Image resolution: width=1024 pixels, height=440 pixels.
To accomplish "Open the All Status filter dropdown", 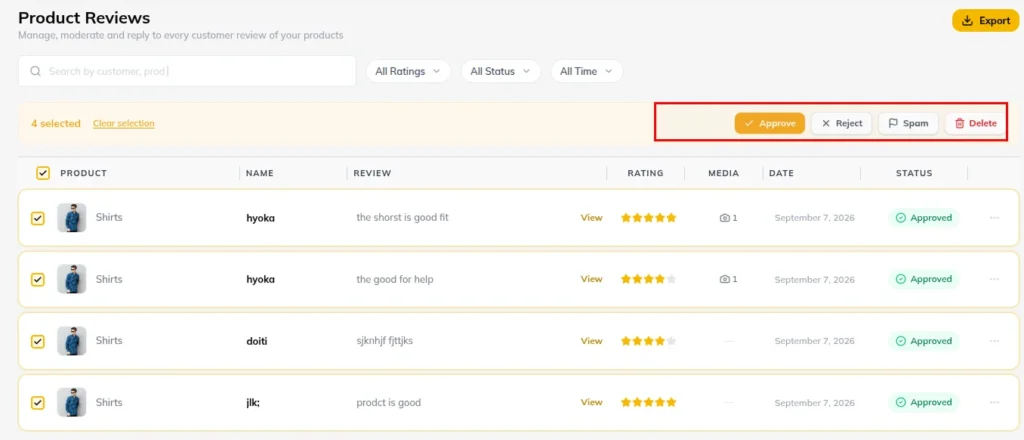I will coord(500,71).
